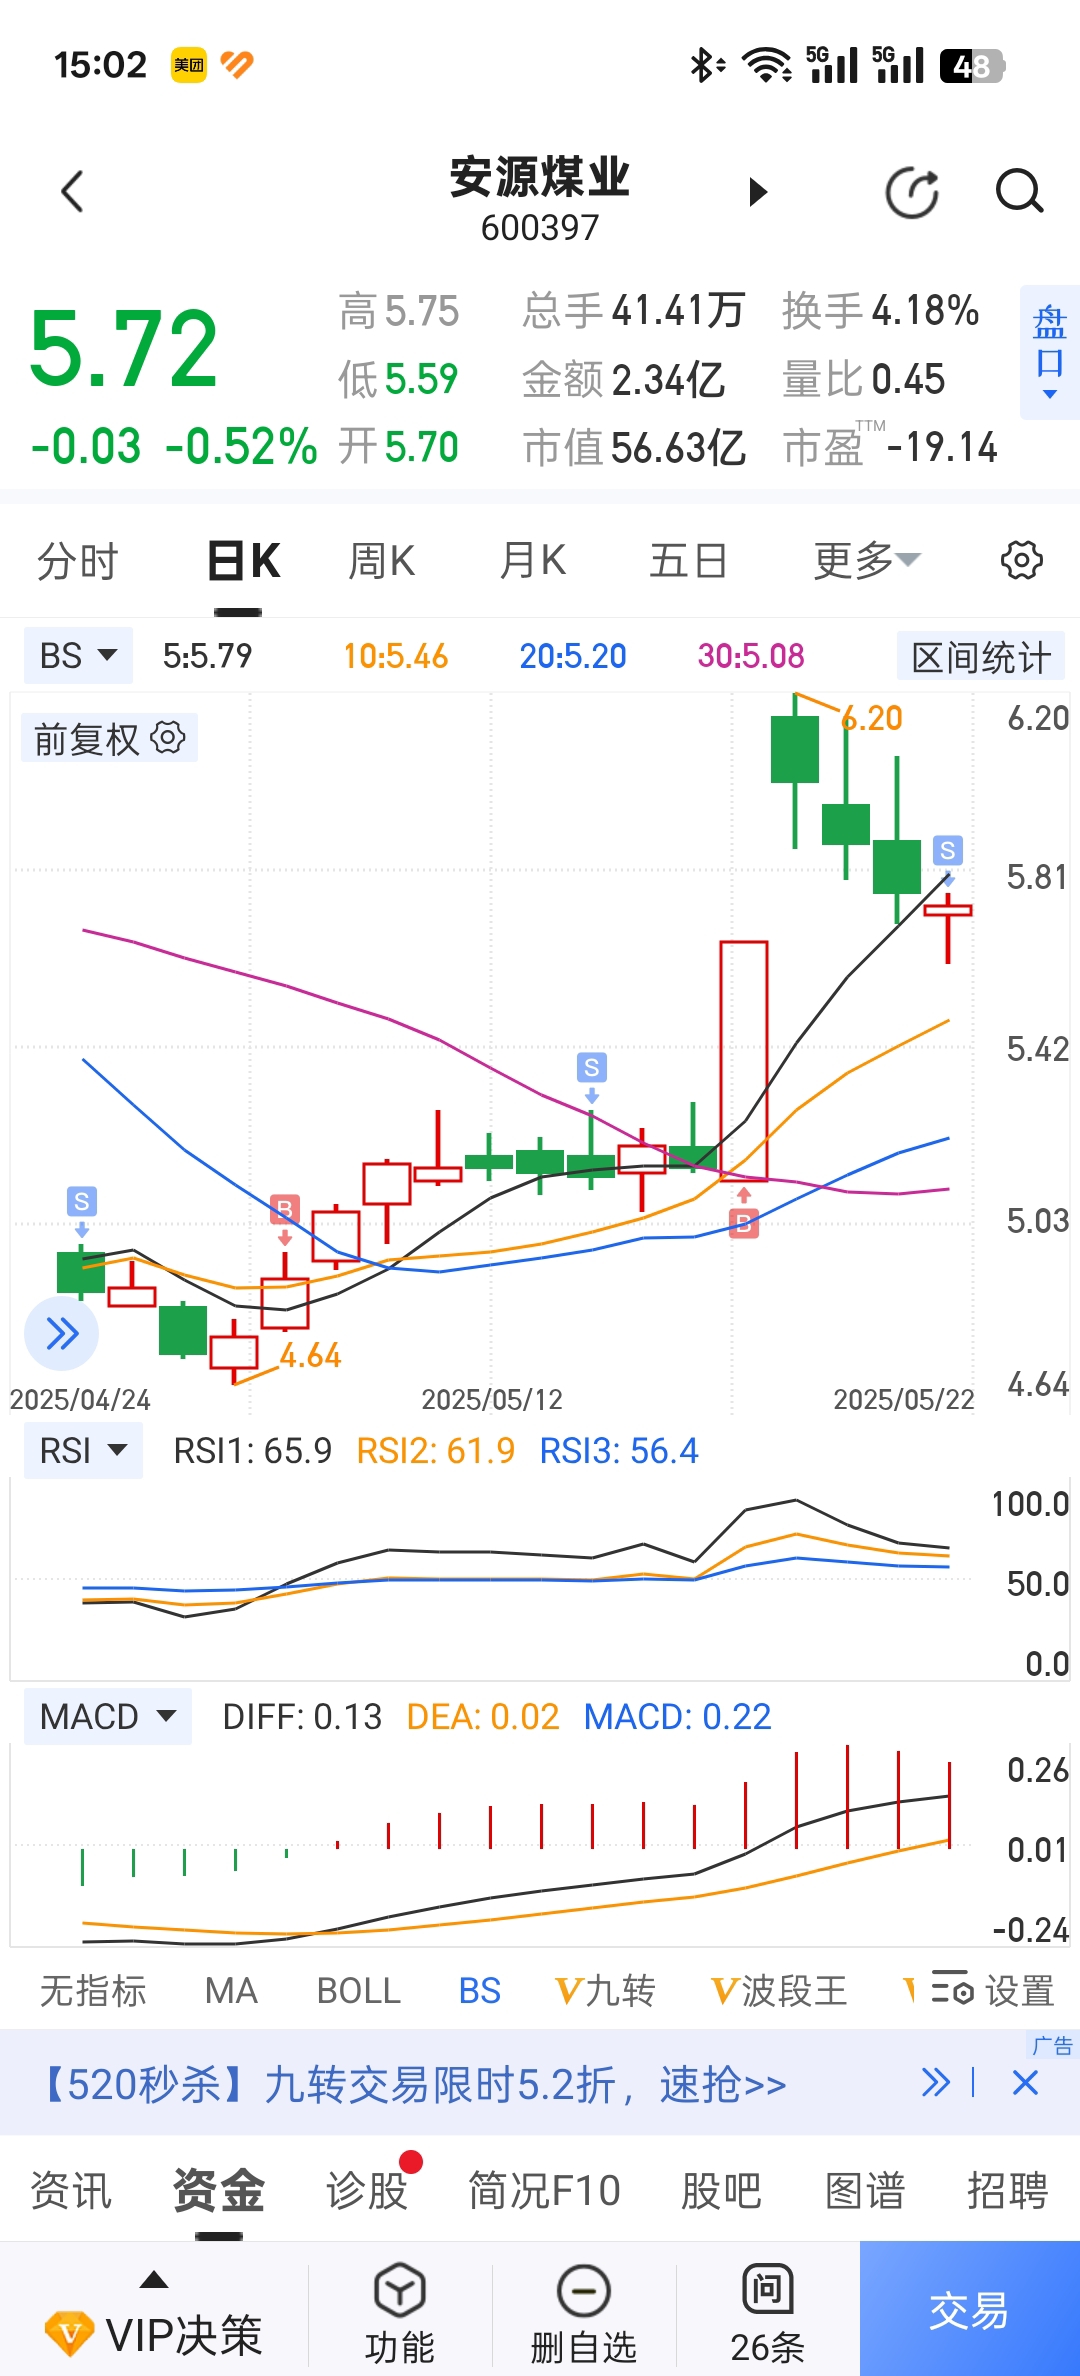
Task: Tap the RSI1: 65.9 readout
Action: click(252, 1450)
